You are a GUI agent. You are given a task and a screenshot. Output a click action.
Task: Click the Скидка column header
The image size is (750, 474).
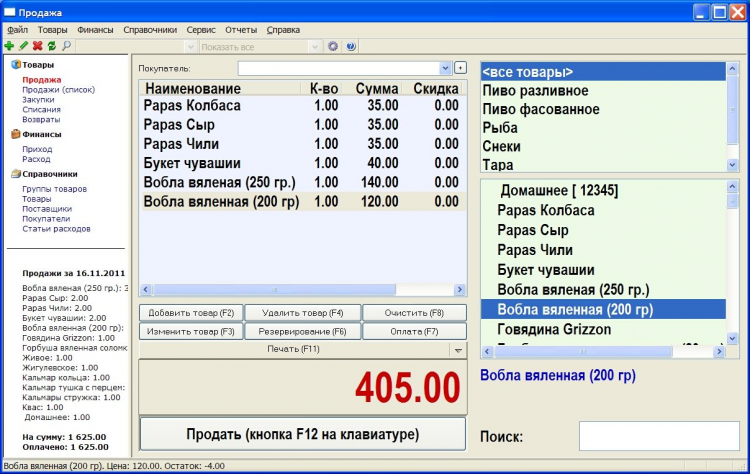[433, 88]
